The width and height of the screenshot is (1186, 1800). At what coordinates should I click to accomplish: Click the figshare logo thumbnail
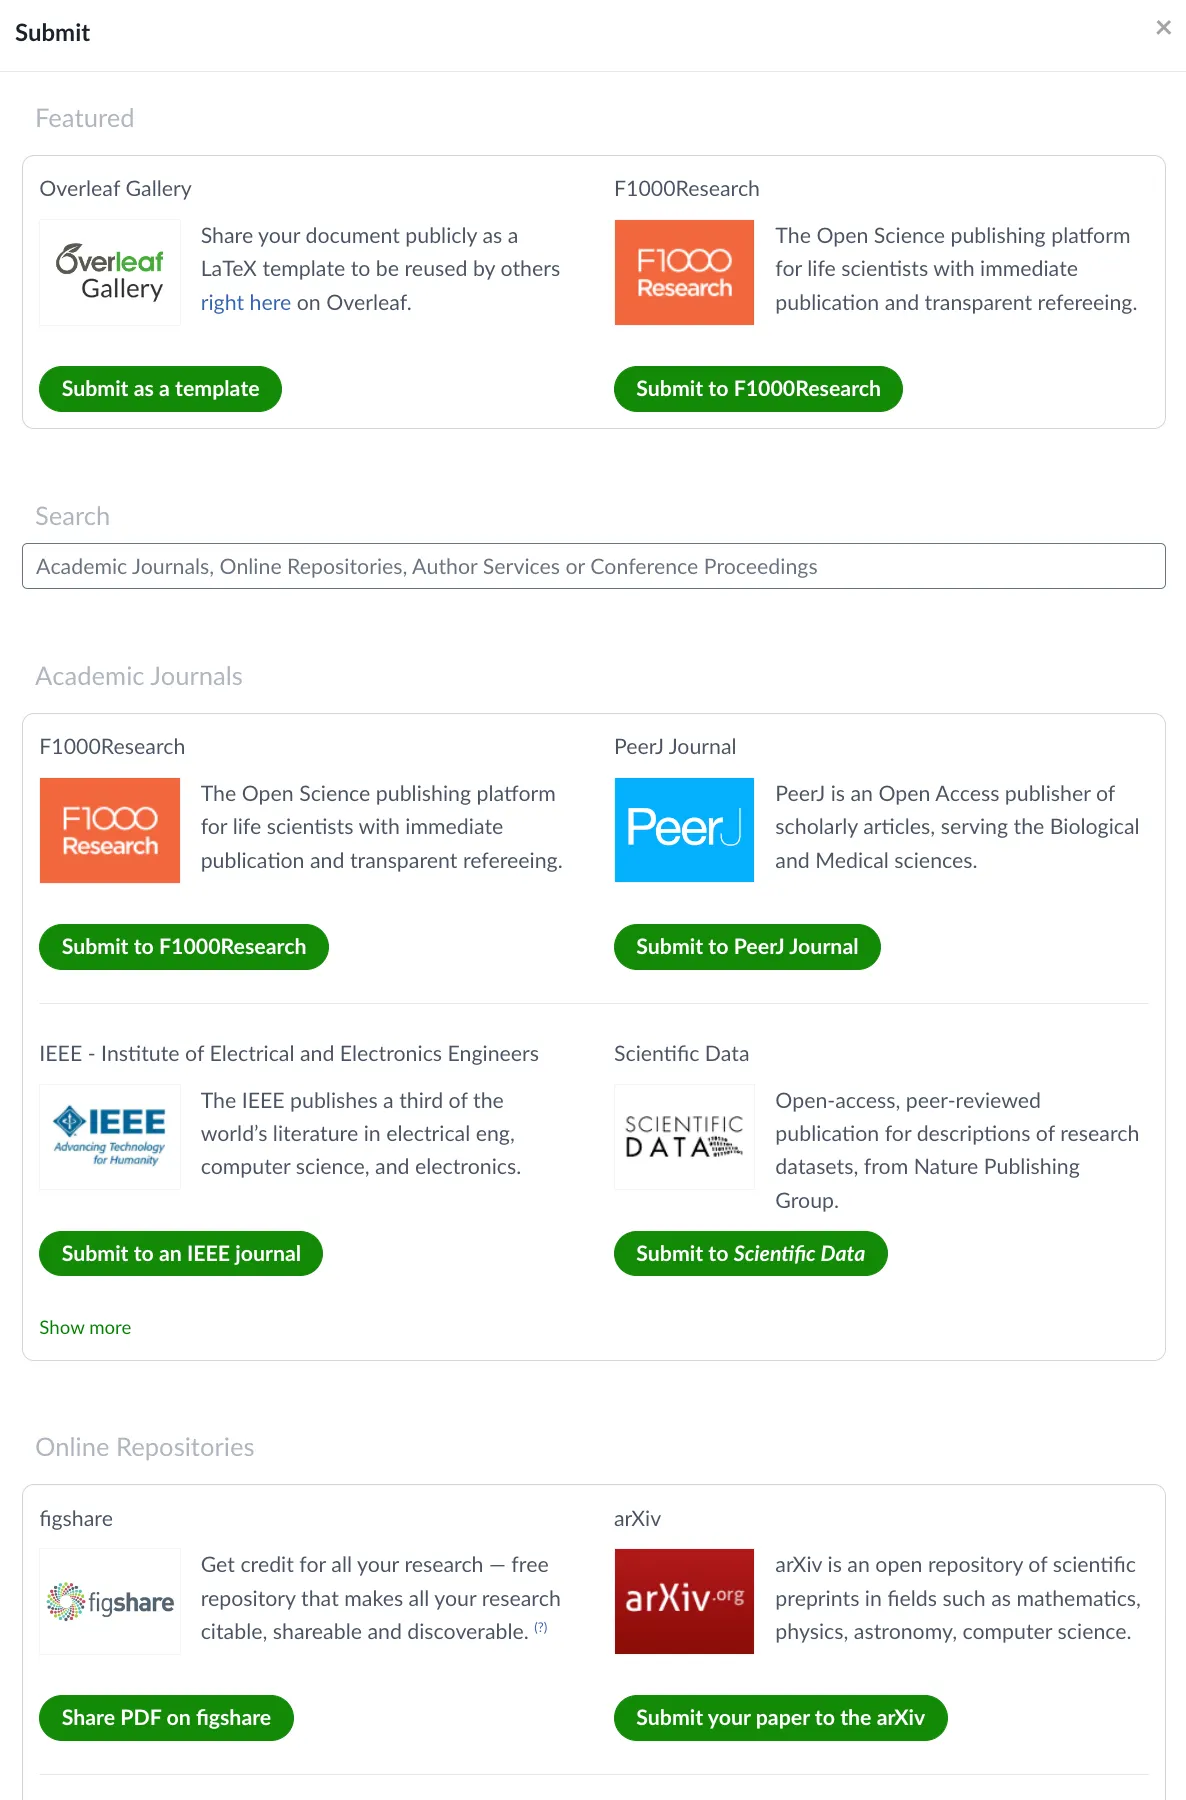(x=110, y=1601)
